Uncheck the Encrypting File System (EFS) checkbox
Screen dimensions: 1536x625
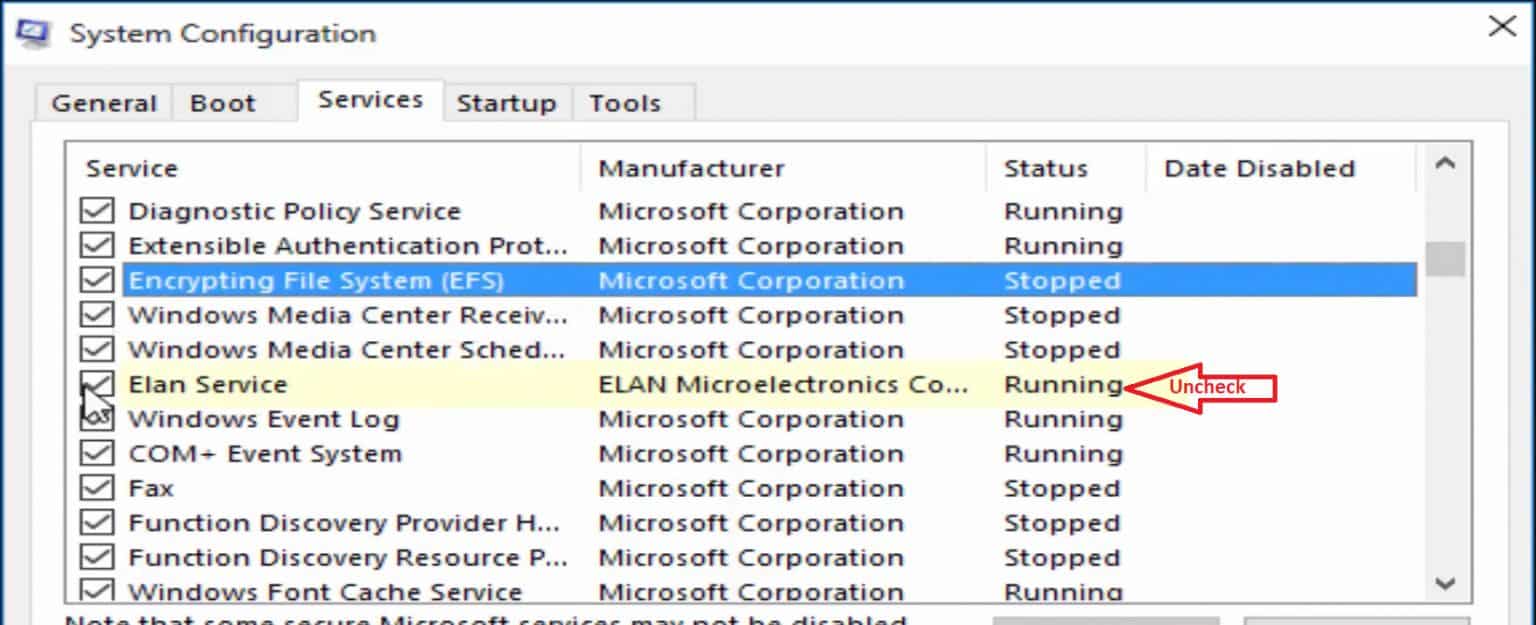click(96, 281)
